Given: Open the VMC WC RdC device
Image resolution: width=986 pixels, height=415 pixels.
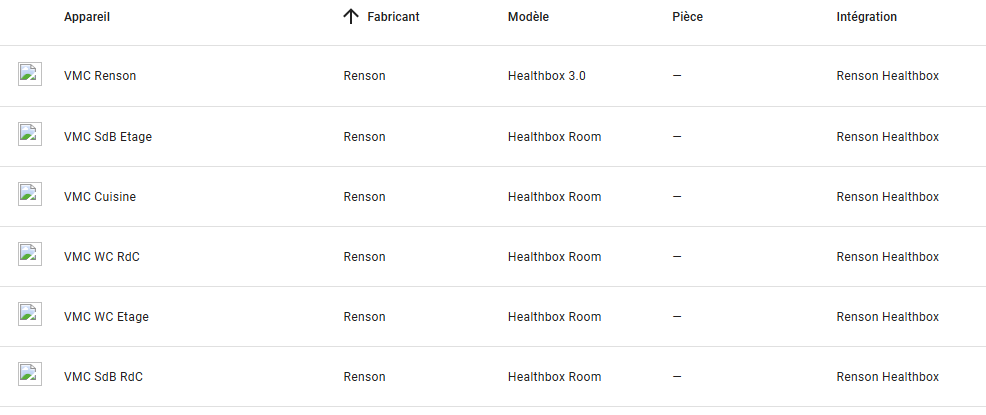Looking at the screenshot, I should (102, 257).
